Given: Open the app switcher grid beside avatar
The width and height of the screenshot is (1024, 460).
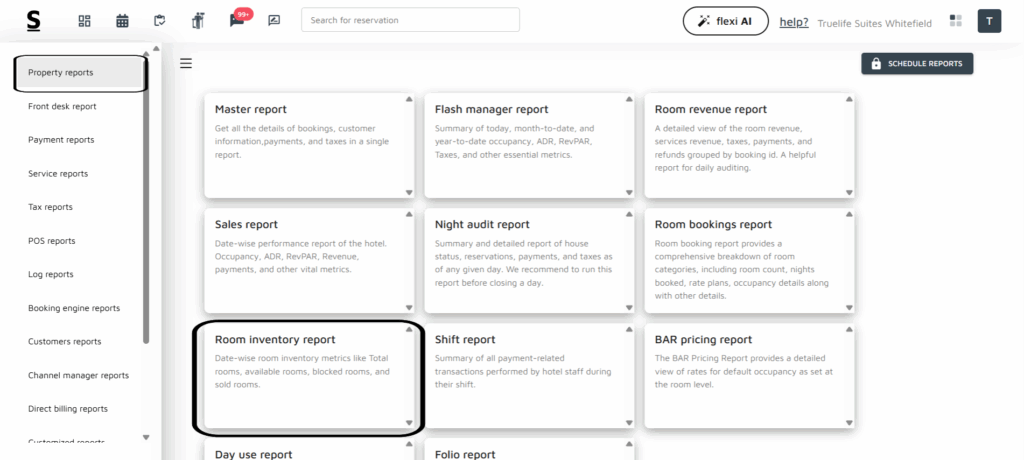Looking at the screenshot, I should point(956,21).
